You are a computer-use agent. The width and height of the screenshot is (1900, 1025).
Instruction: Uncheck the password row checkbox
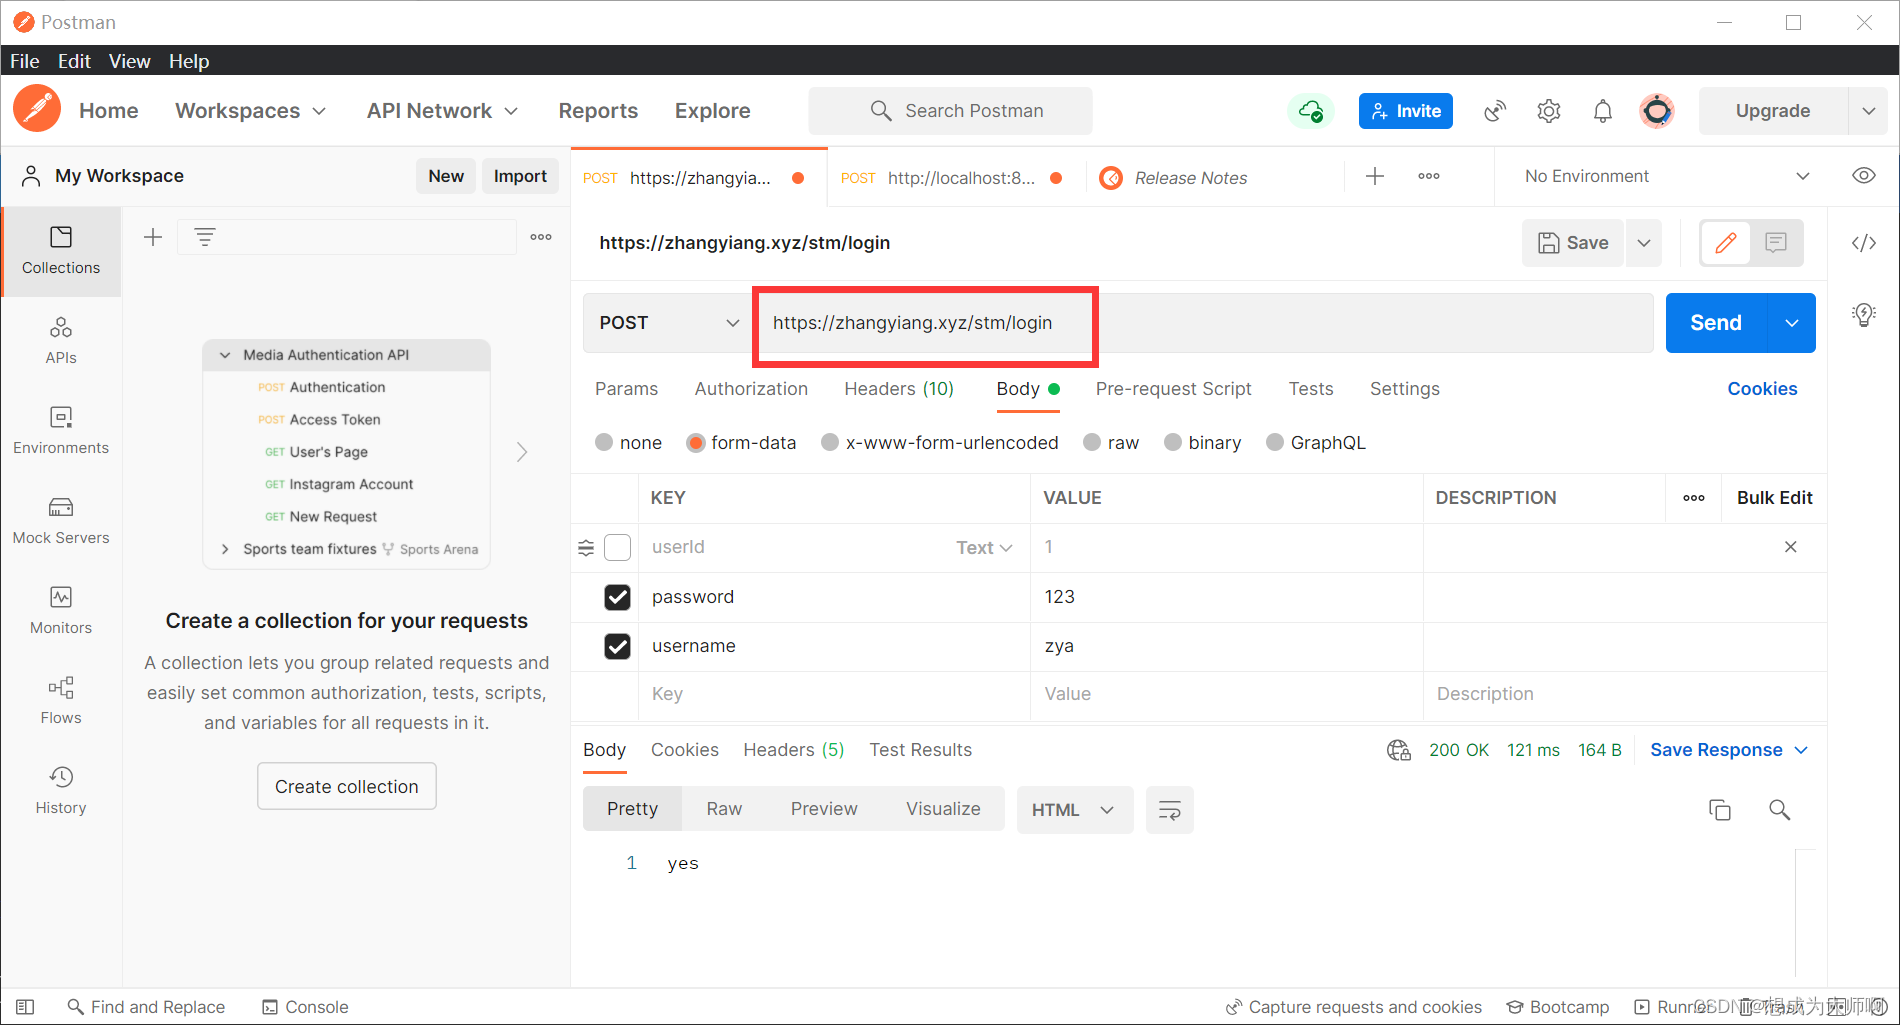pyautogui.click(x=618, y=597)
